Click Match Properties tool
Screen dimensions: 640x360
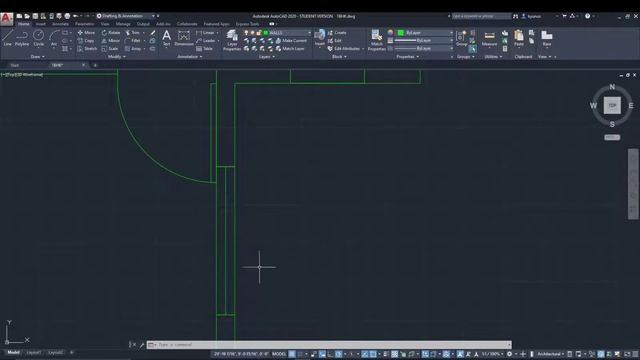click(376, 40)
